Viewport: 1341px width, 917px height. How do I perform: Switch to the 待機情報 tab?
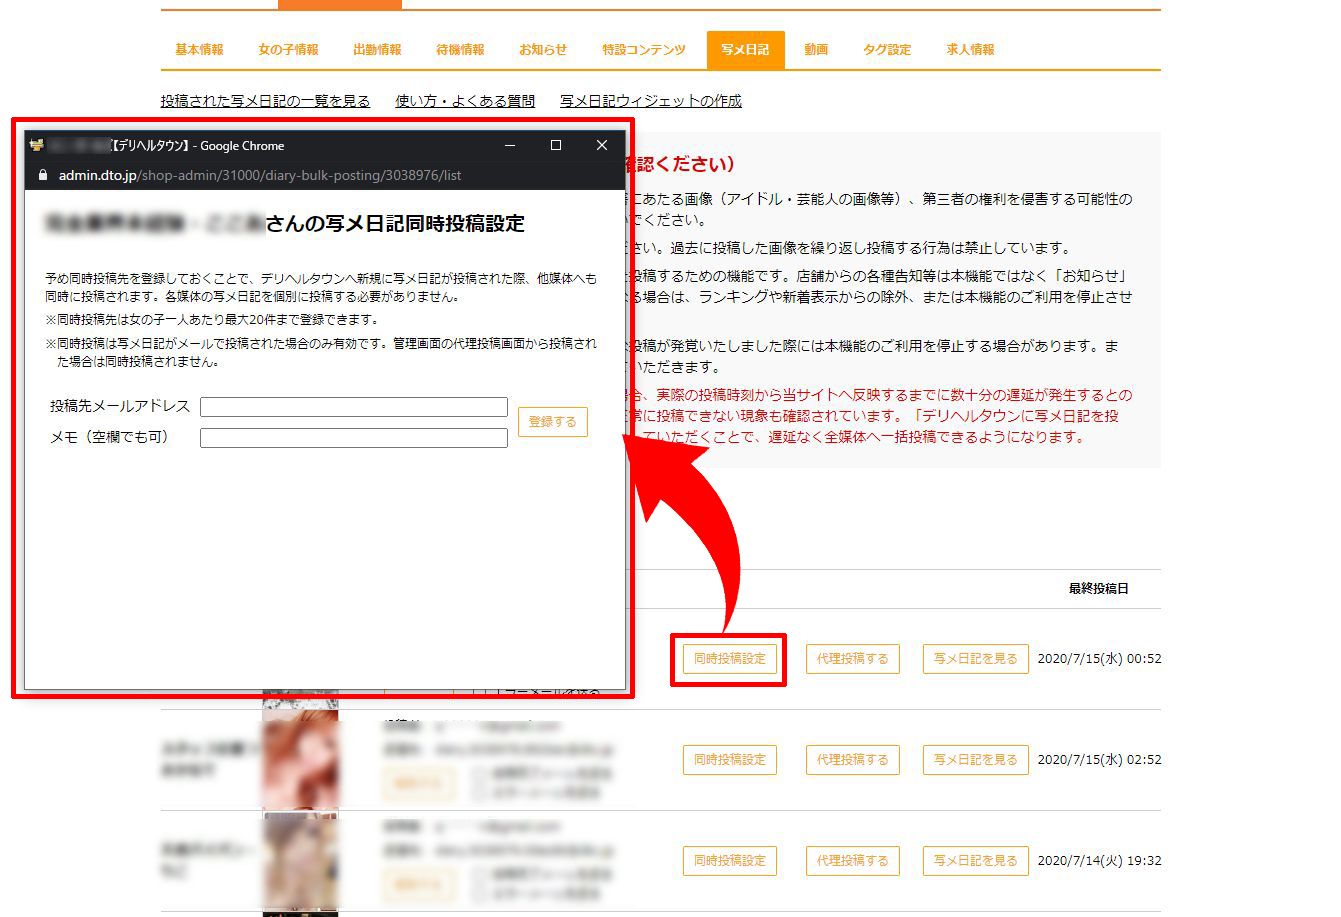tap(459, 49)
